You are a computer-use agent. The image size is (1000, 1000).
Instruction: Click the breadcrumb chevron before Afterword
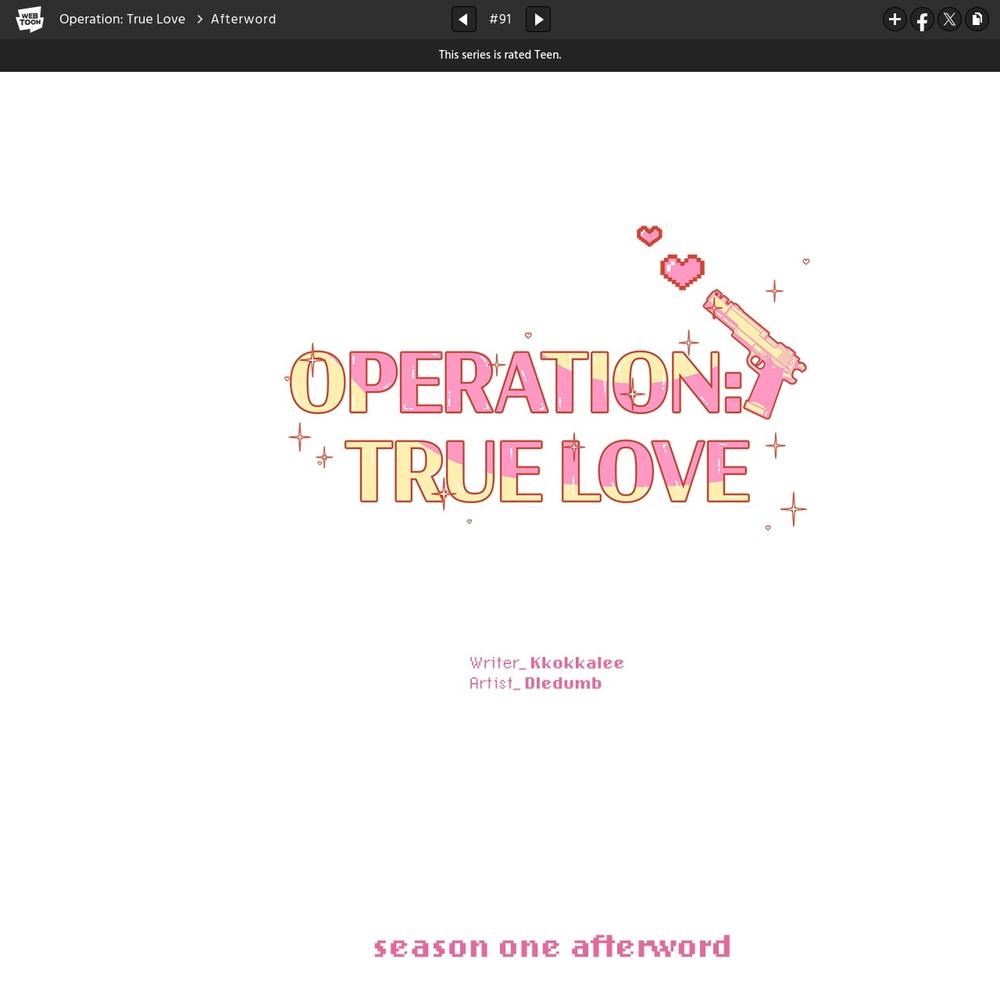click(x=199, y=19)
